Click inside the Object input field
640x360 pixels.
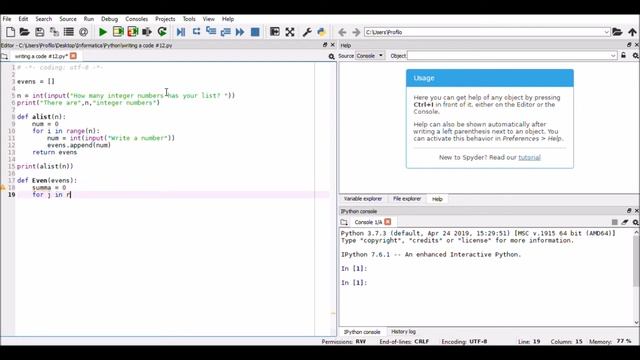click(508, 56)
